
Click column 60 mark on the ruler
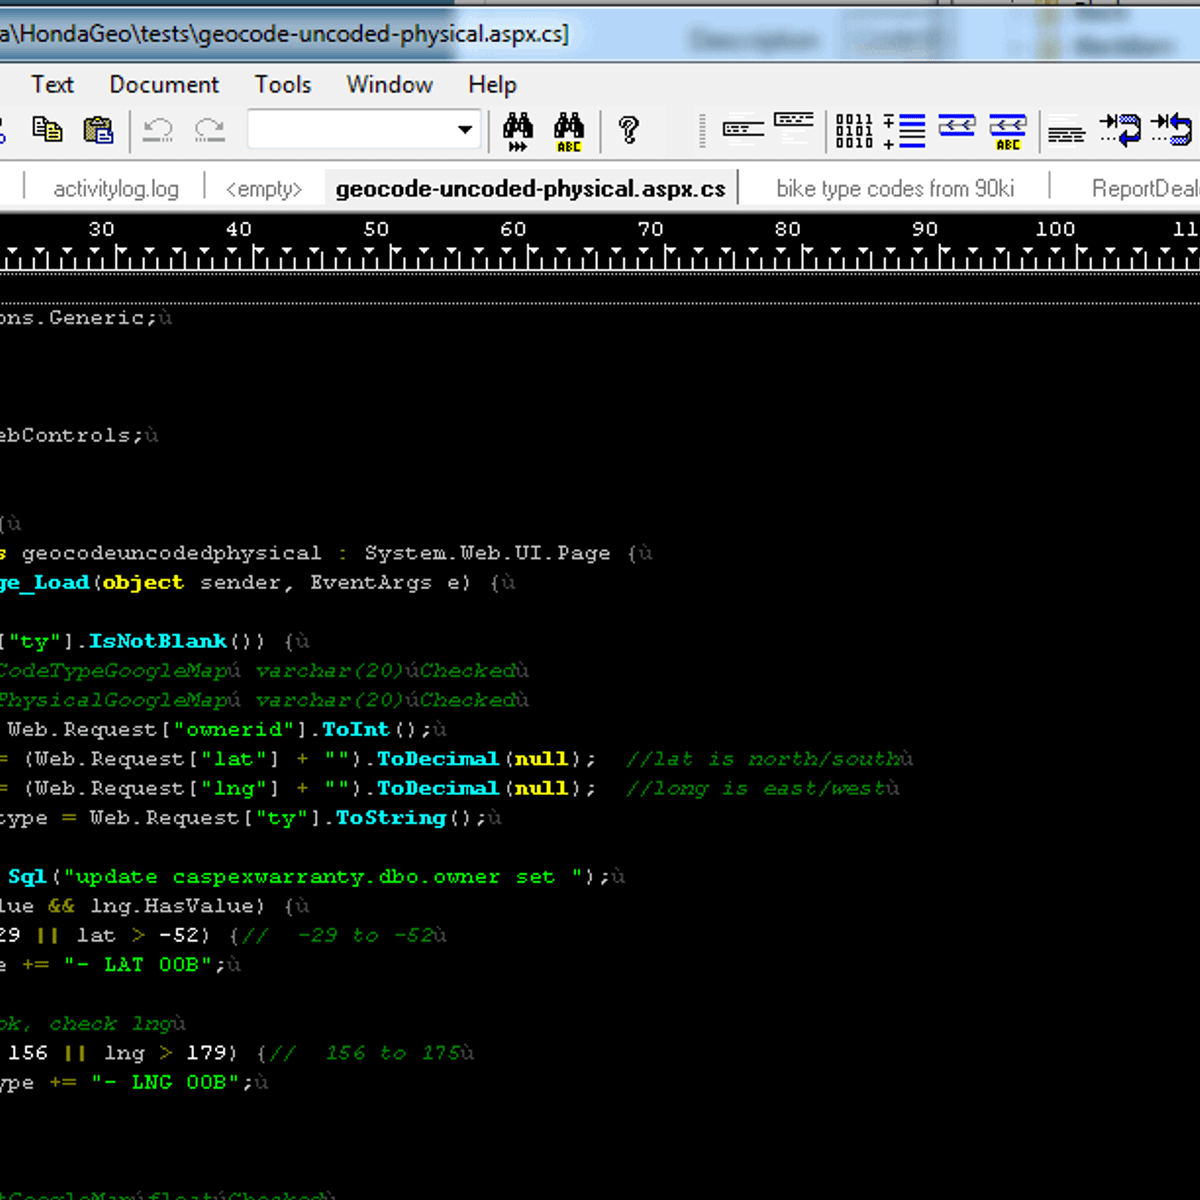(513, 230)
